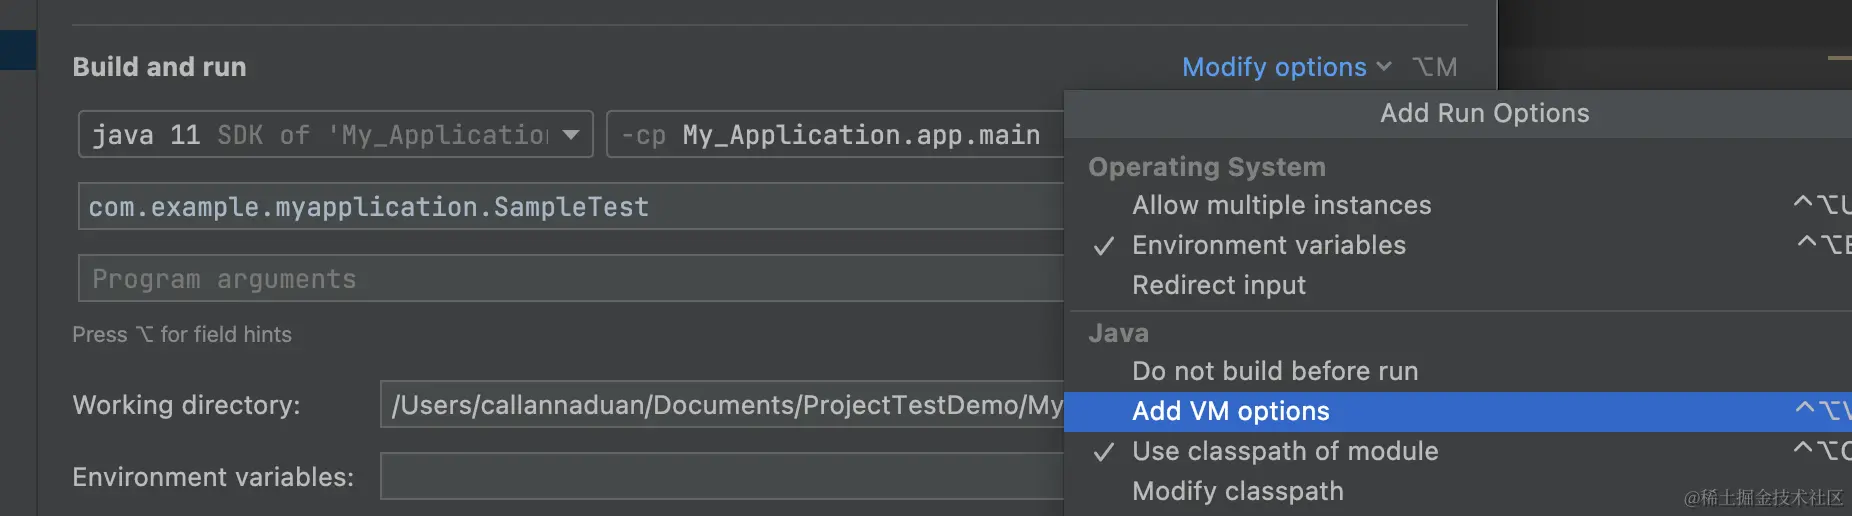Click the ⌥M shortcut hint near Modify options
Screen dimensions: 1852x516
pos(1434,67)
